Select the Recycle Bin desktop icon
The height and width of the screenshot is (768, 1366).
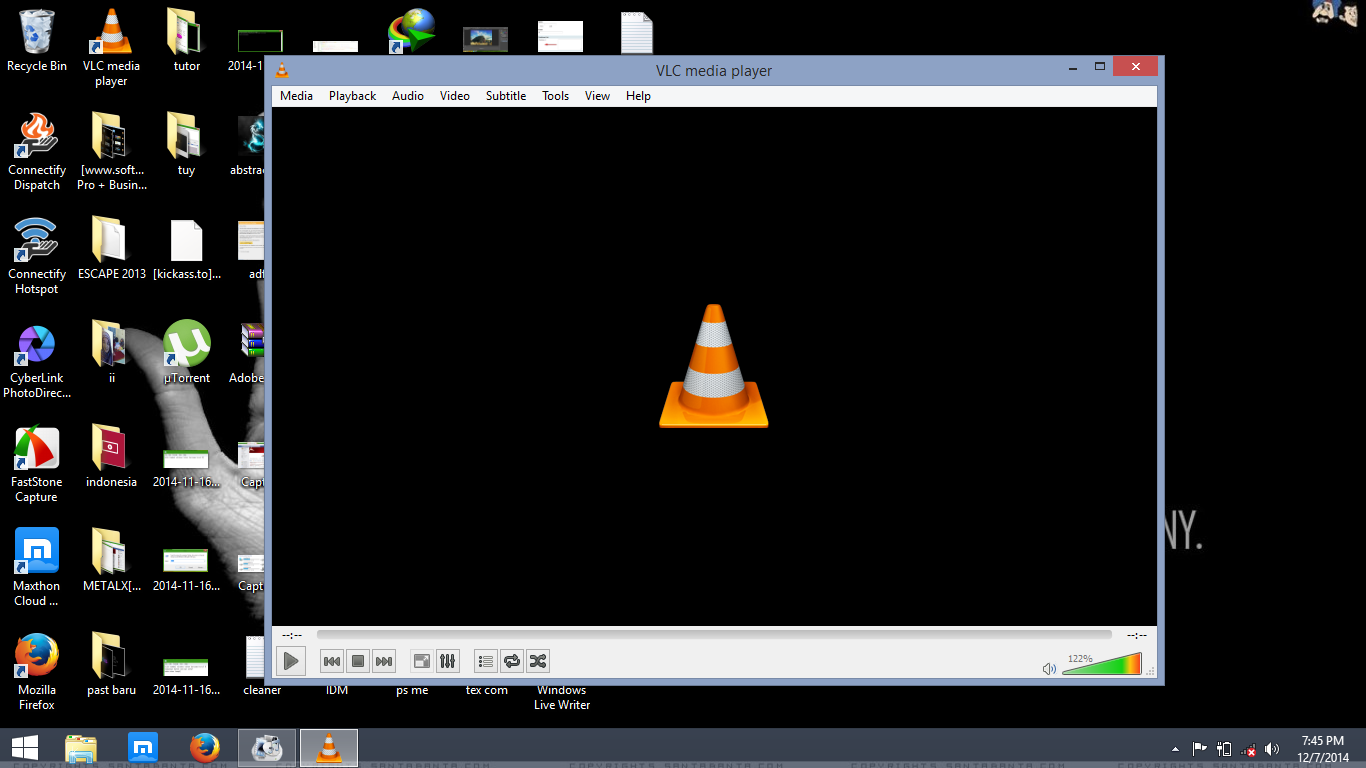tap(37, 41)
